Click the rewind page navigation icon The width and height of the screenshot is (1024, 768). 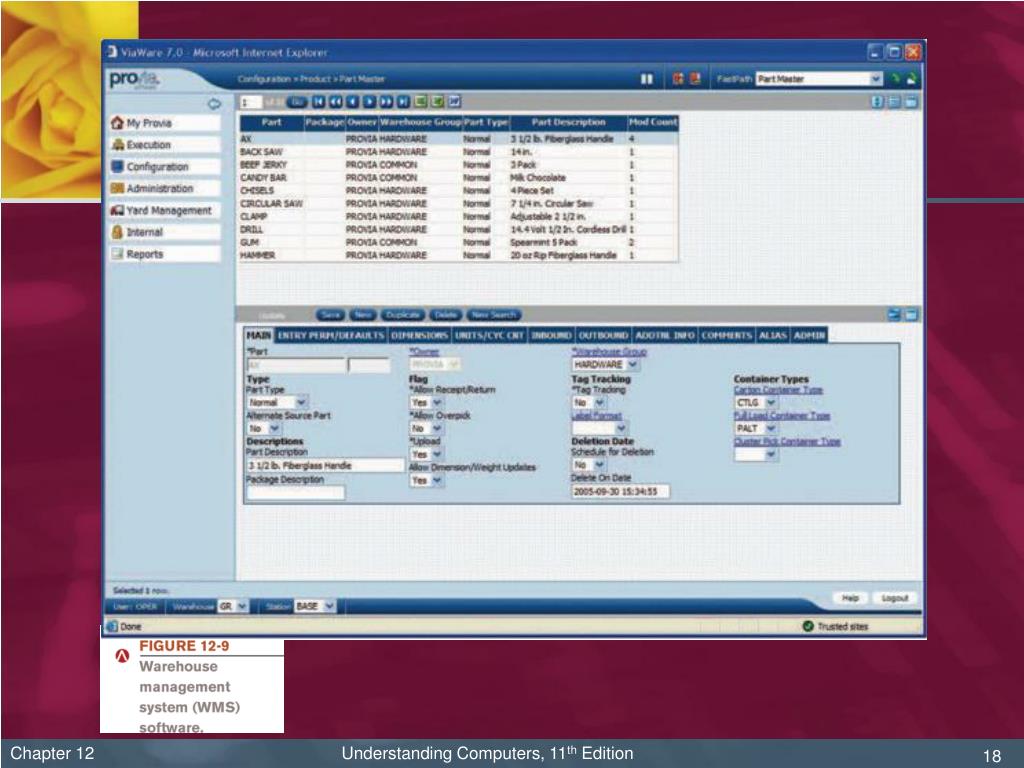pyautogui.click(x=335, y=102)
